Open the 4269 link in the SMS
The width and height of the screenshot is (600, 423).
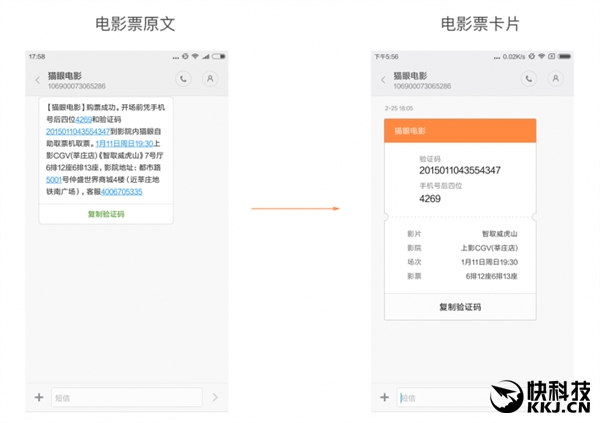84,119
